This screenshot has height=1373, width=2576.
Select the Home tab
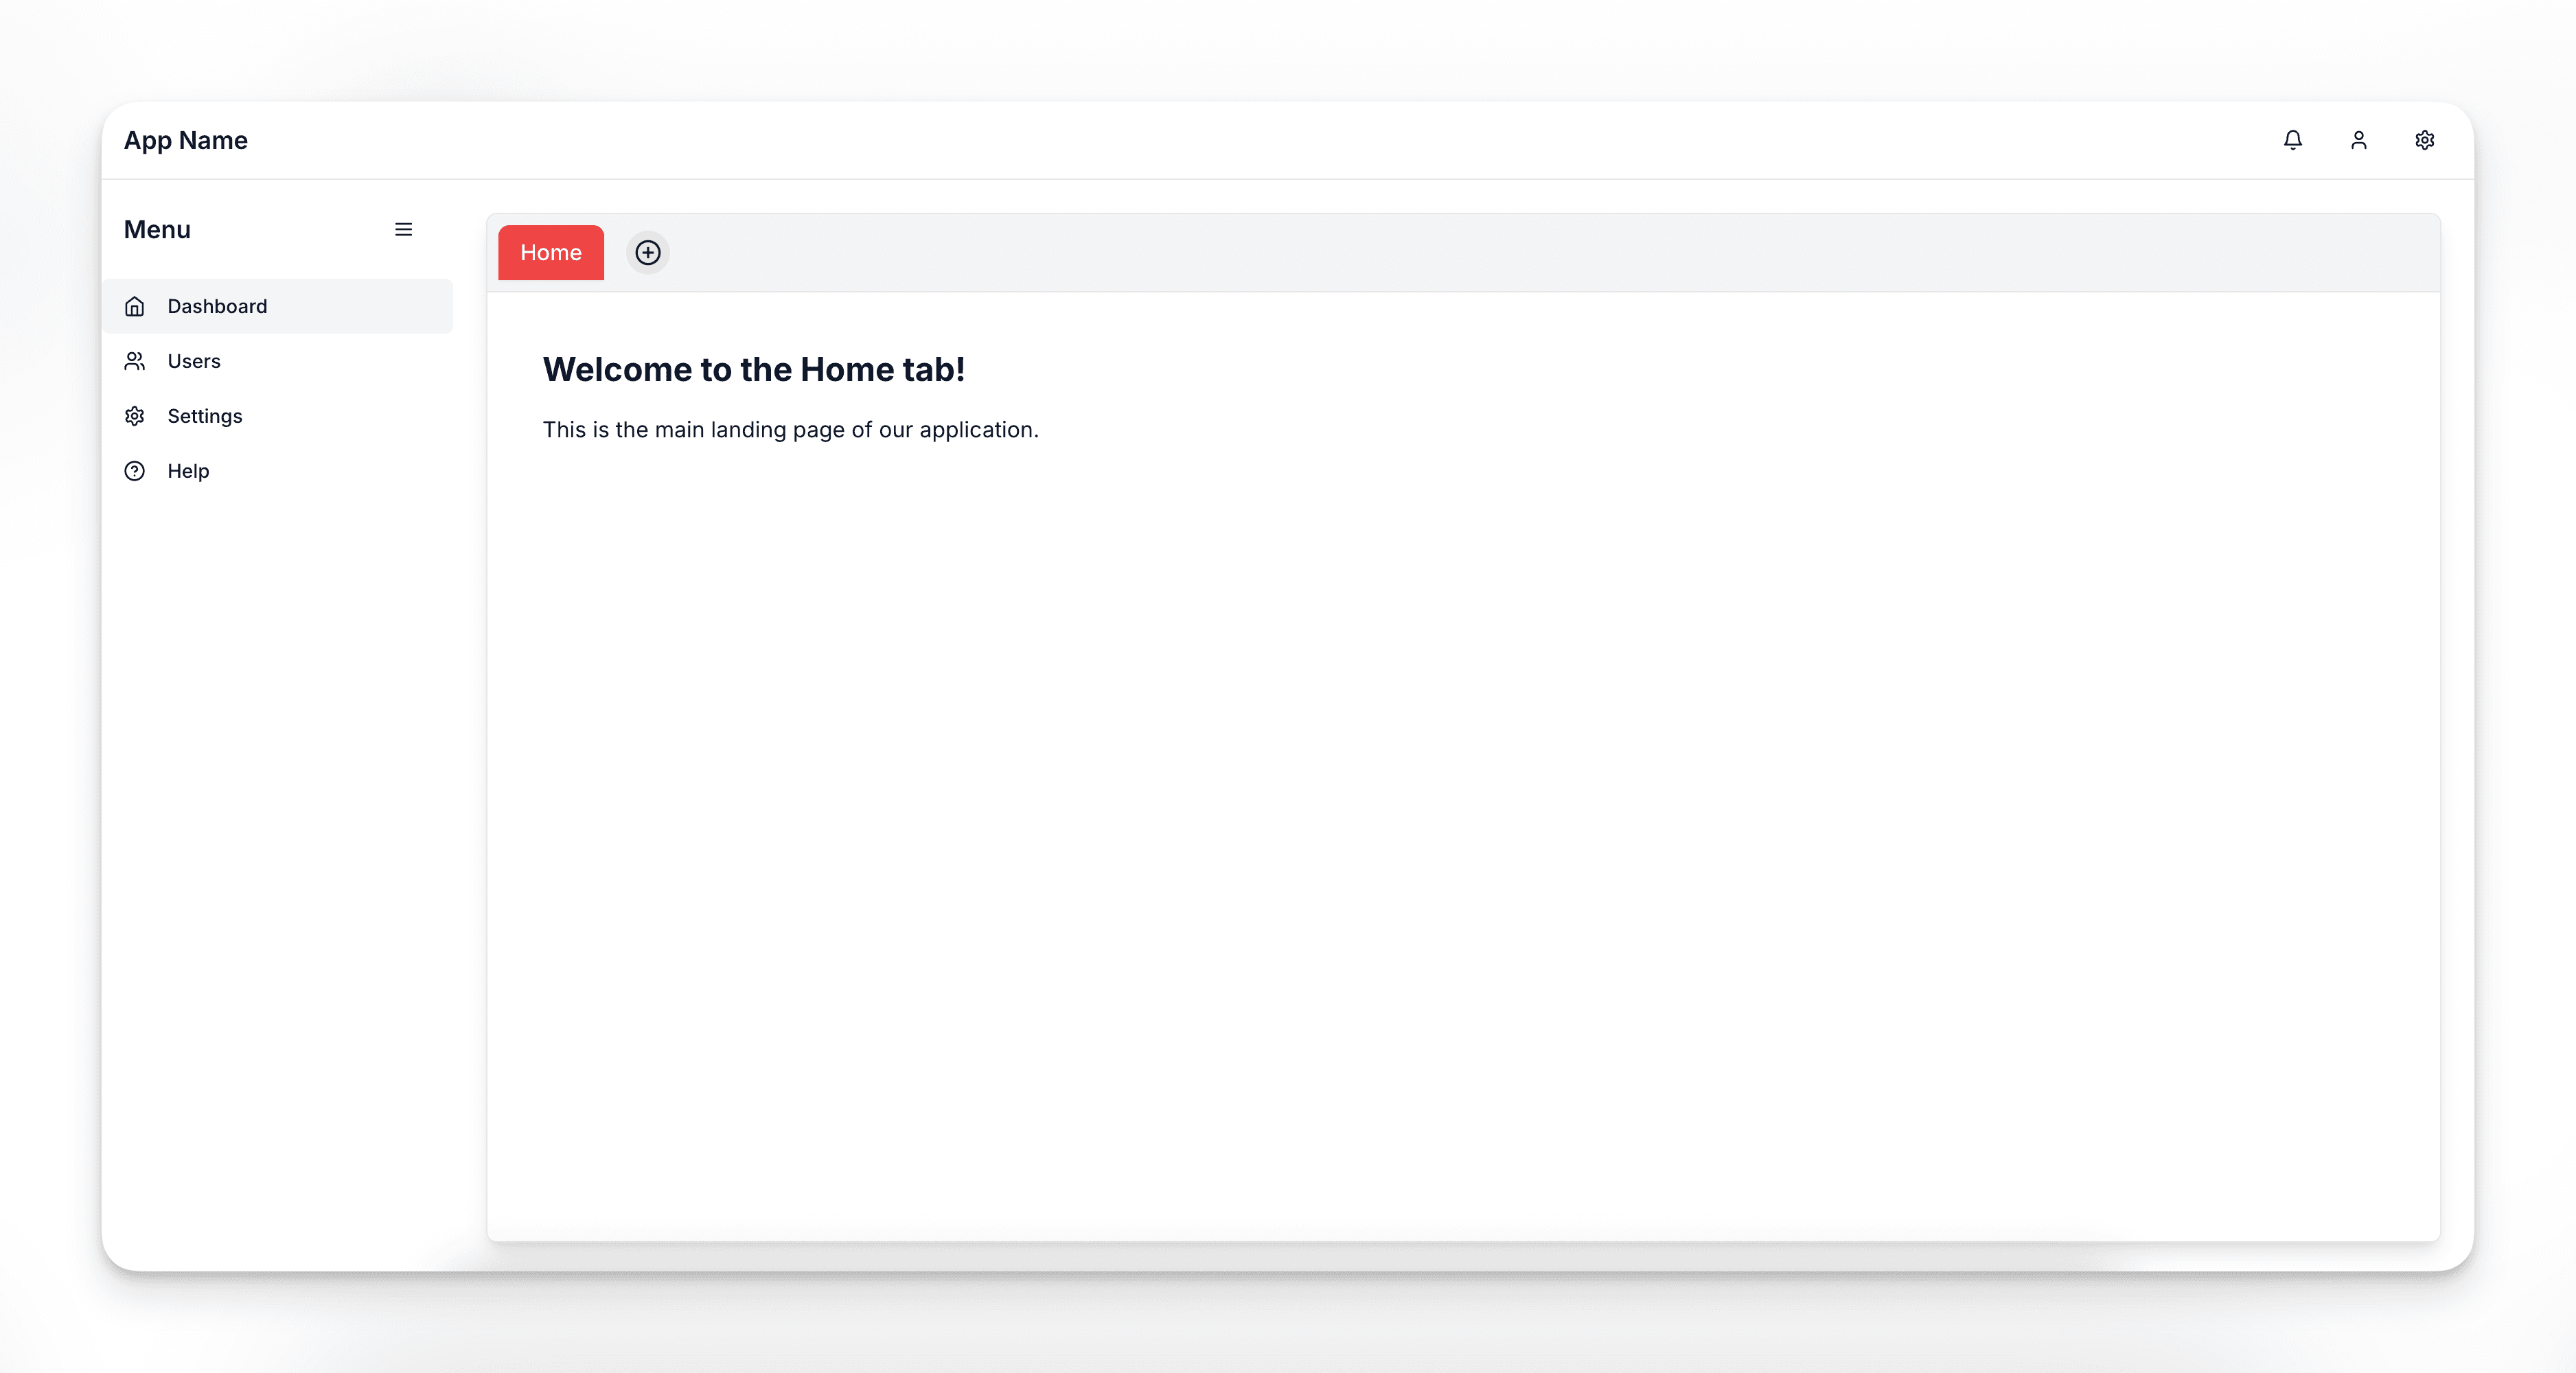click(x=551, y=253)
